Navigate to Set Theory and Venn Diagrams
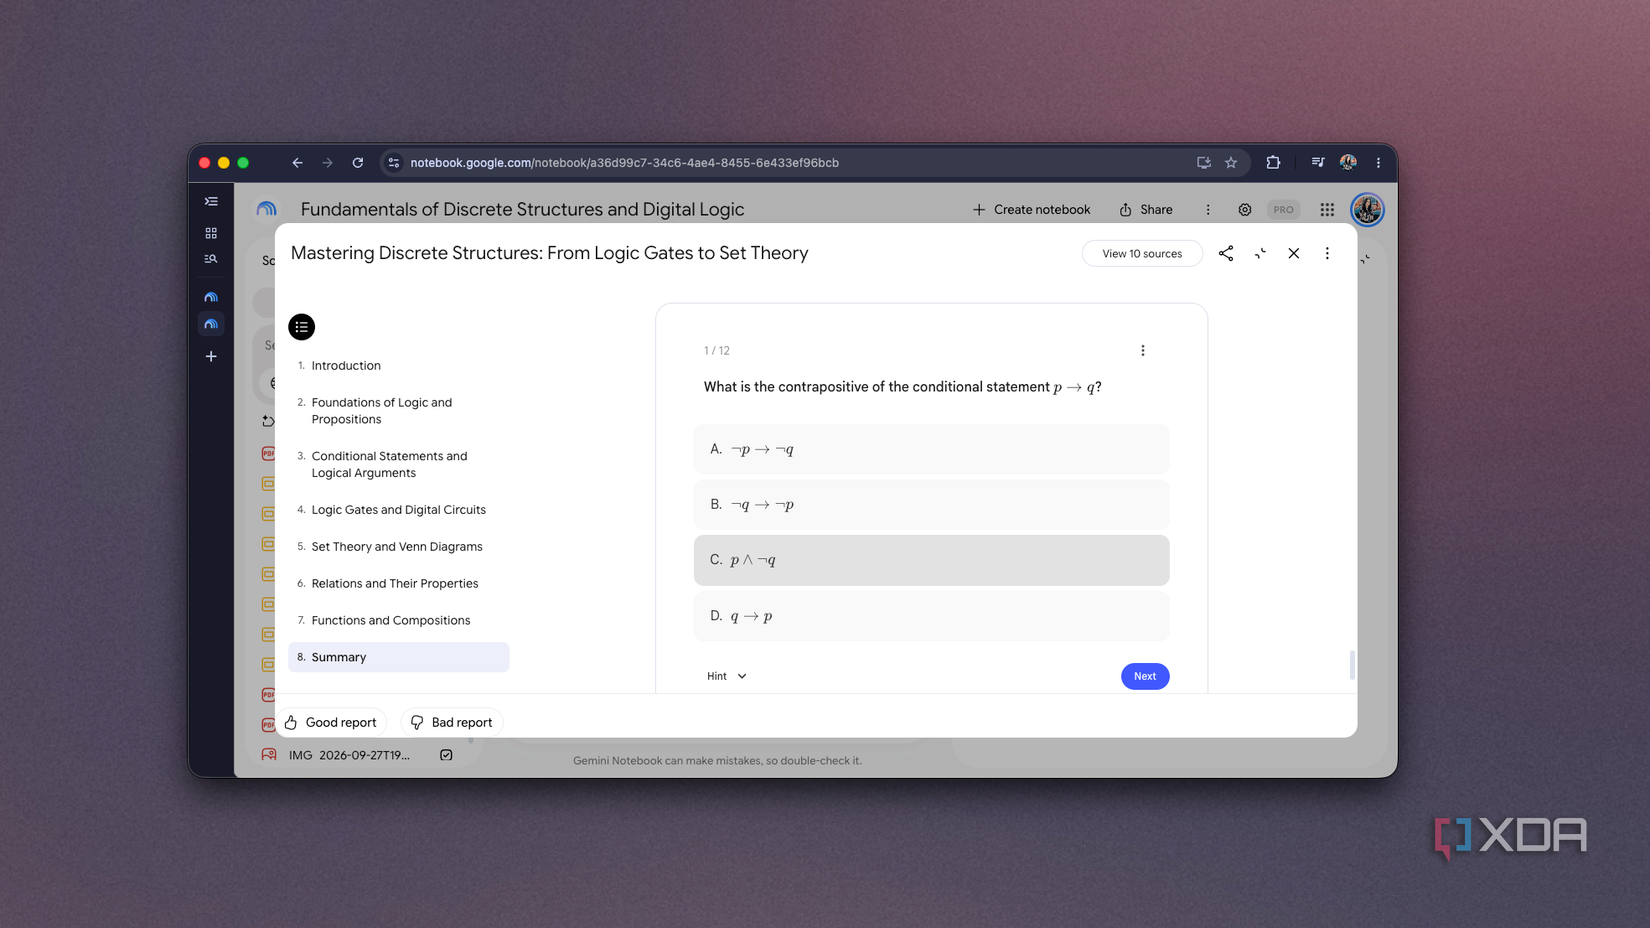Image resolution: width=1650 pixels, height=928 pixels. tap(397, 547)
